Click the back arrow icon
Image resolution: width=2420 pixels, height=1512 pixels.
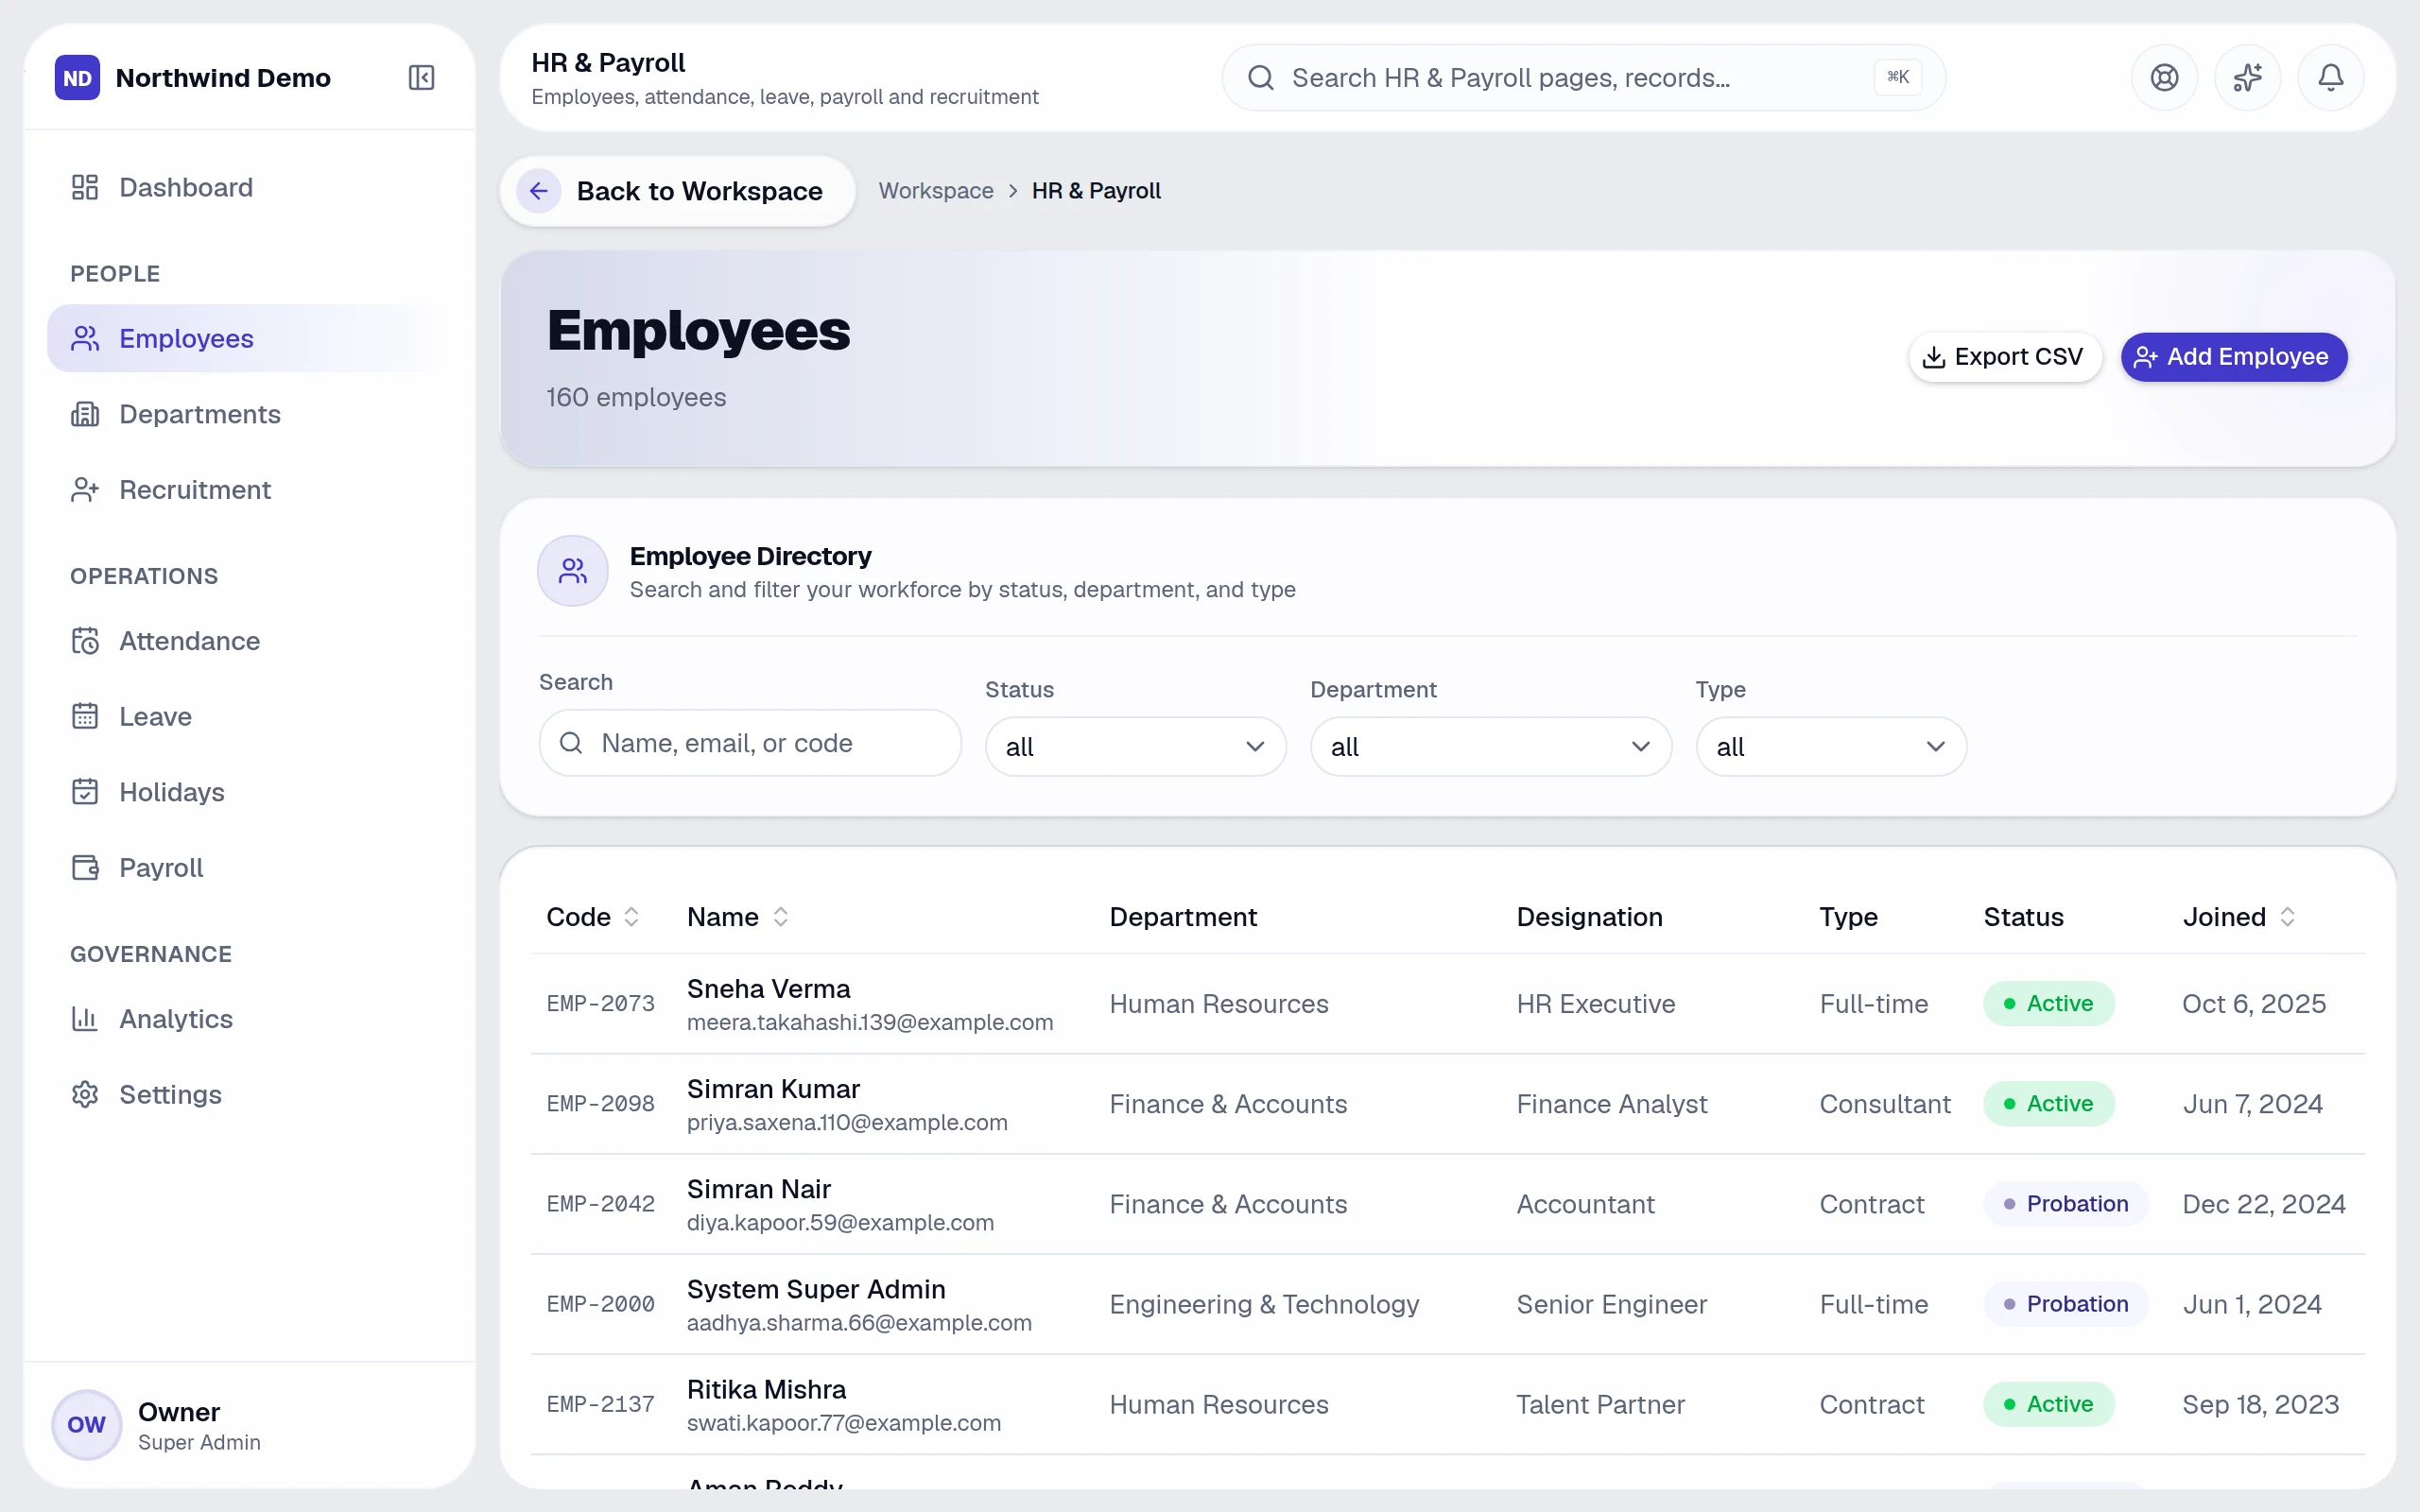[x=539, y=190]
